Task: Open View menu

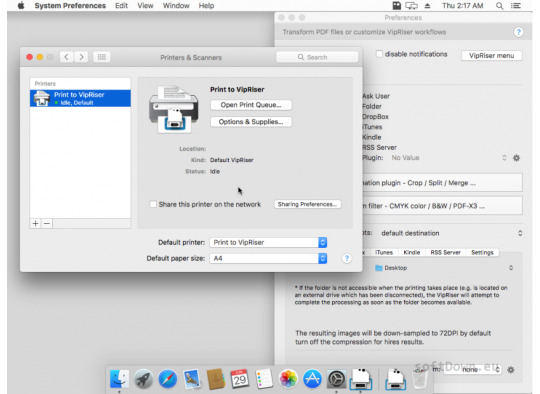Action: 145,6
